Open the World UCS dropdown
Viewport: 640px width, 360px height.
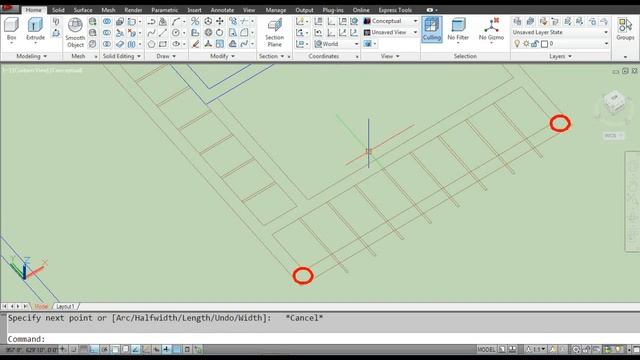click(x=336, y=44)
